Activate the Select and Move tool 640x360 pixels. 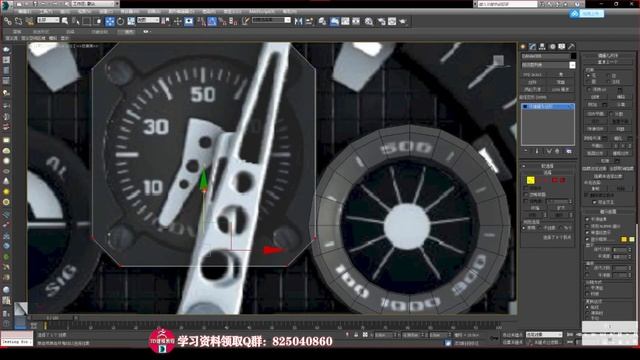[x=110, y=21]
